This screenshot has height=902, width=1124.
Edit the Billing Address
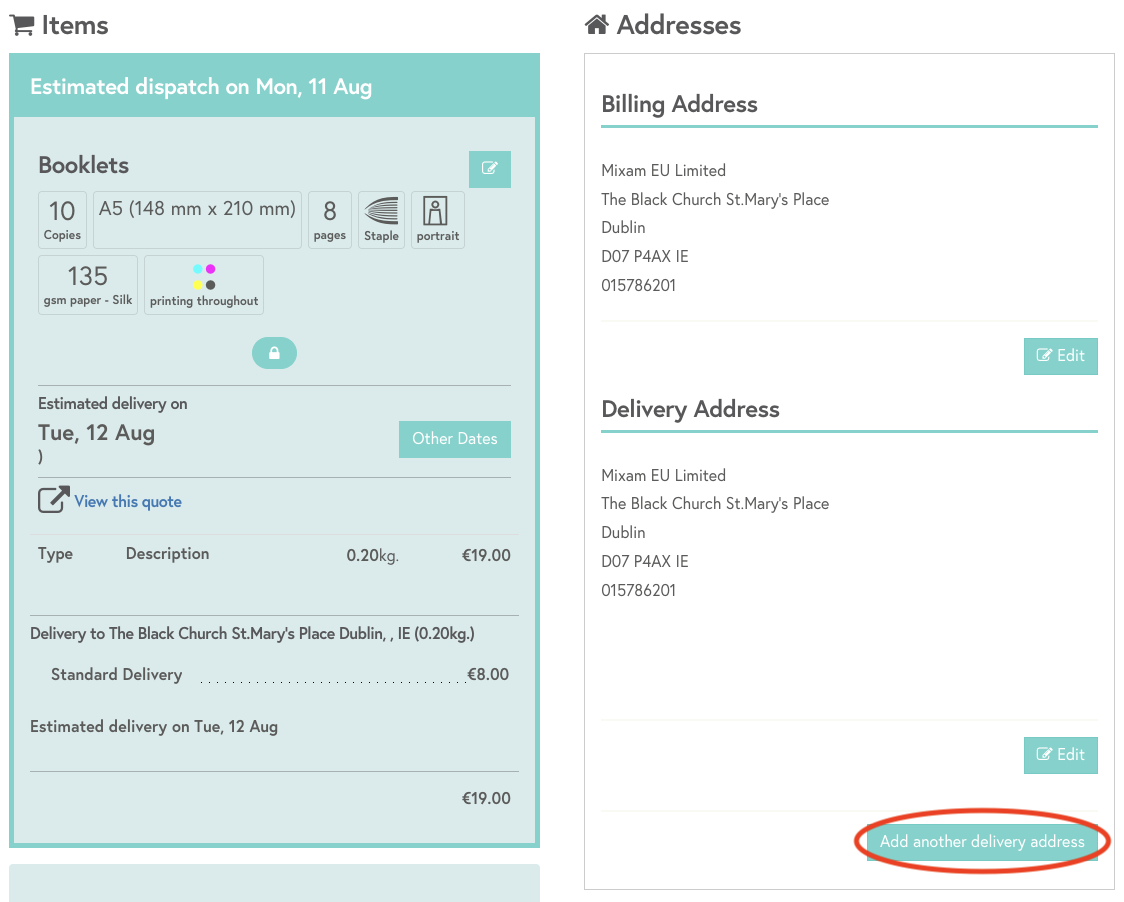tap(1060, 356)
